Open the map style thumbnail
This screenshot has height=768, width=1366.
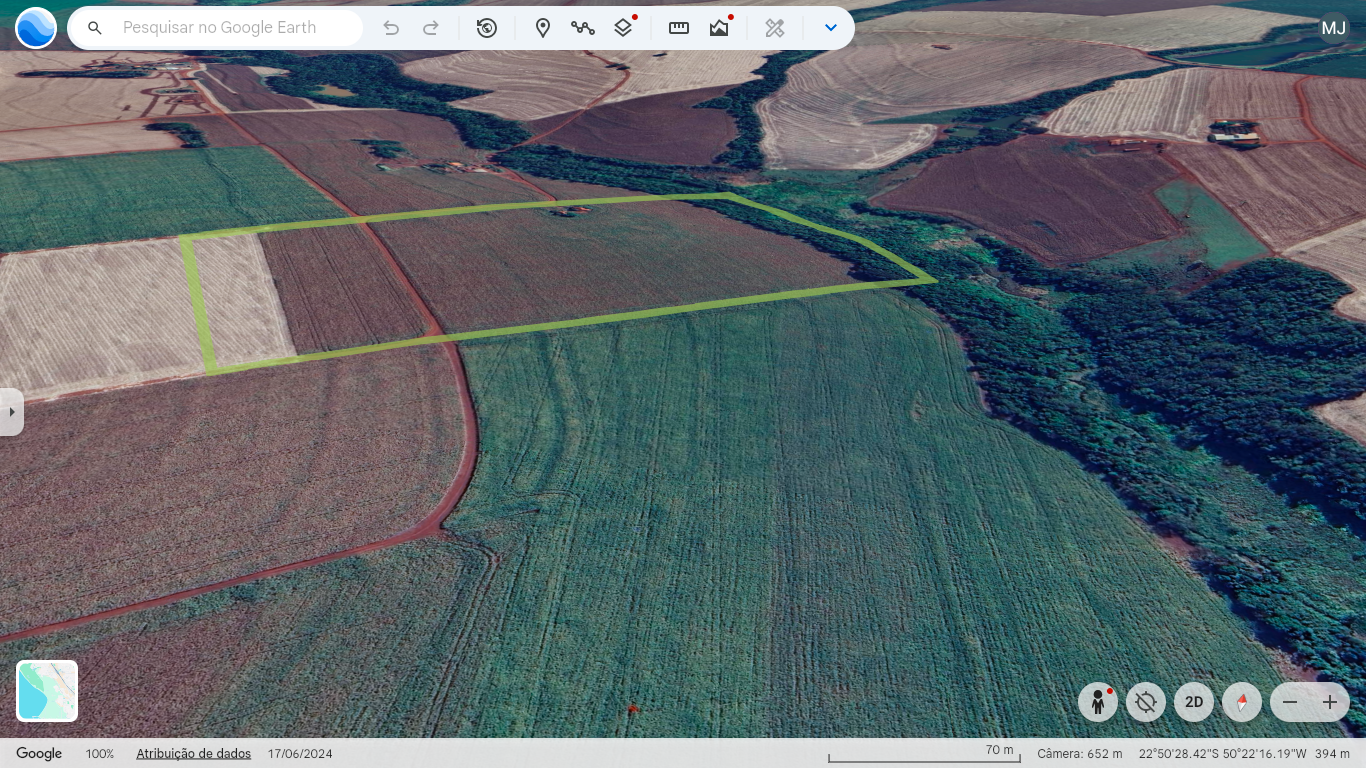click(47, 691)
